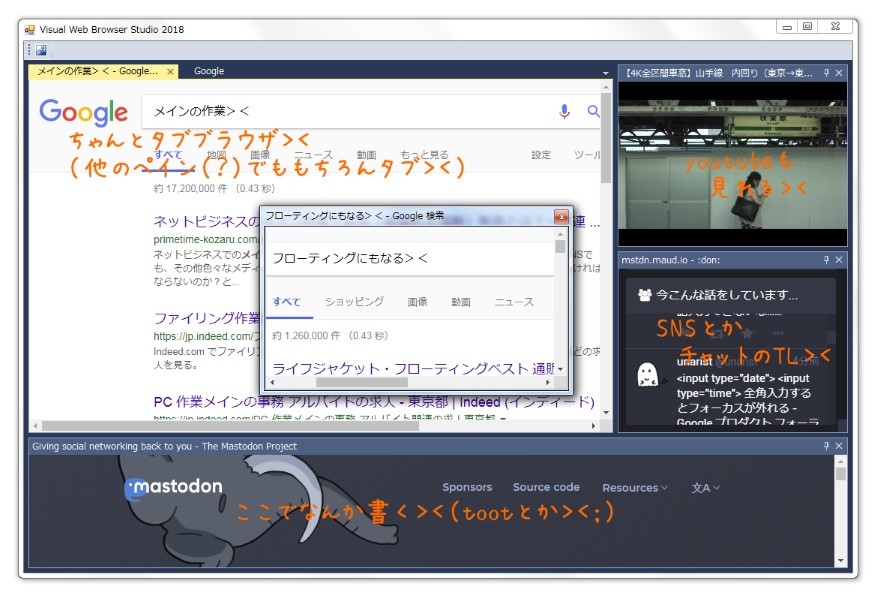Image resolution: width=872 pixels, height=596 pixels.
Task: Click the scroll-down arrow in the floating window
Action: tap(560, 369)
